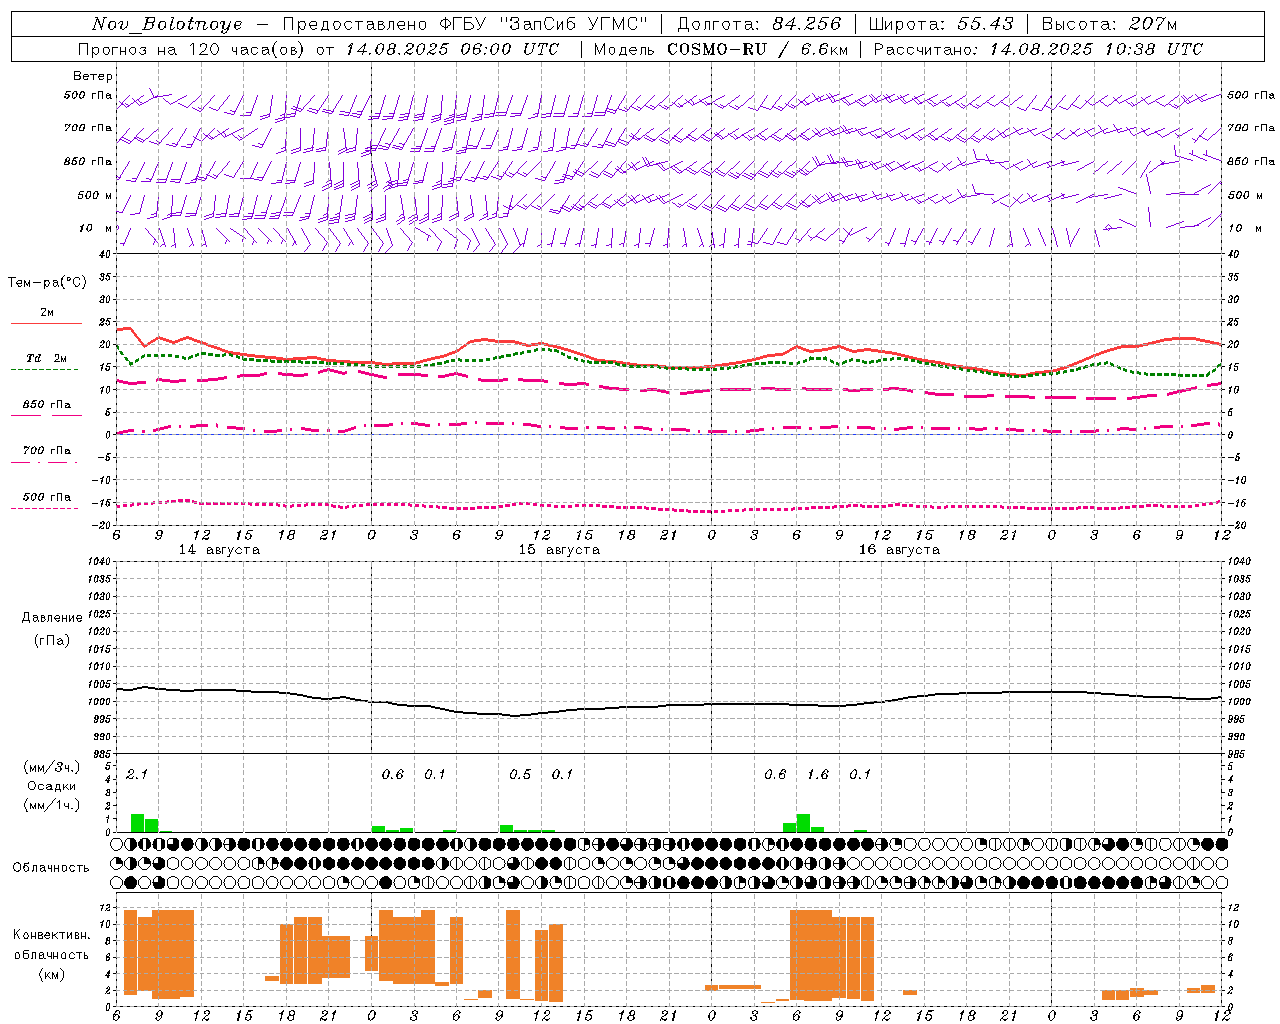This screenshot has height=1024, width=1280.
Task: Click the Конвективн. облачность label
Action: point(52,944)
